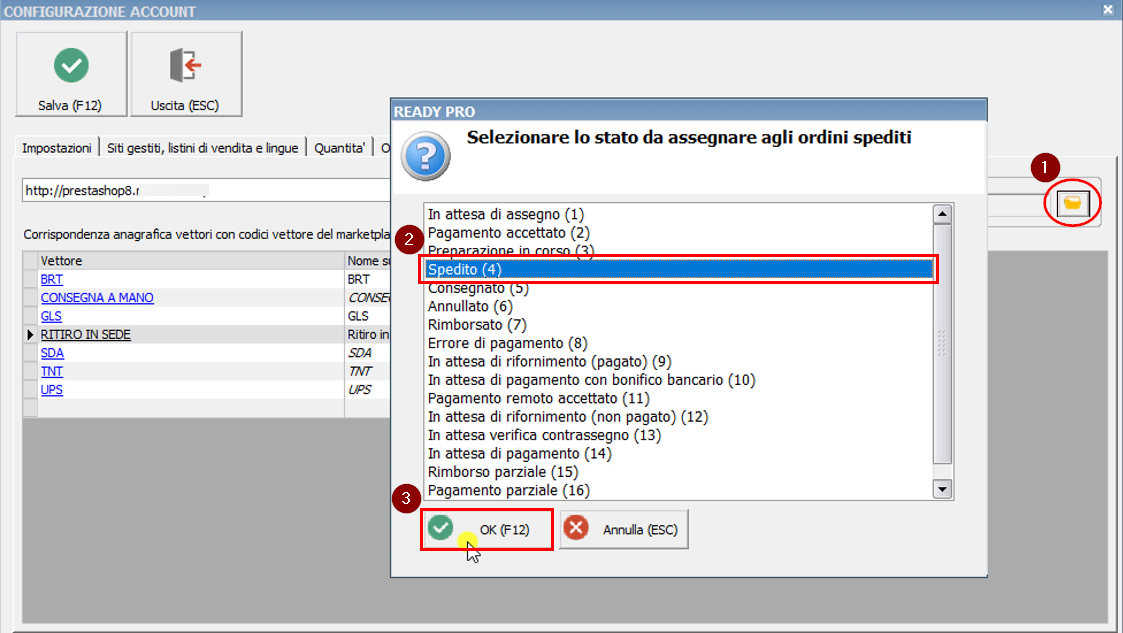Switch to the Impostazioni tab
This screenshot has width=1123, height=633.
[57, 148]
